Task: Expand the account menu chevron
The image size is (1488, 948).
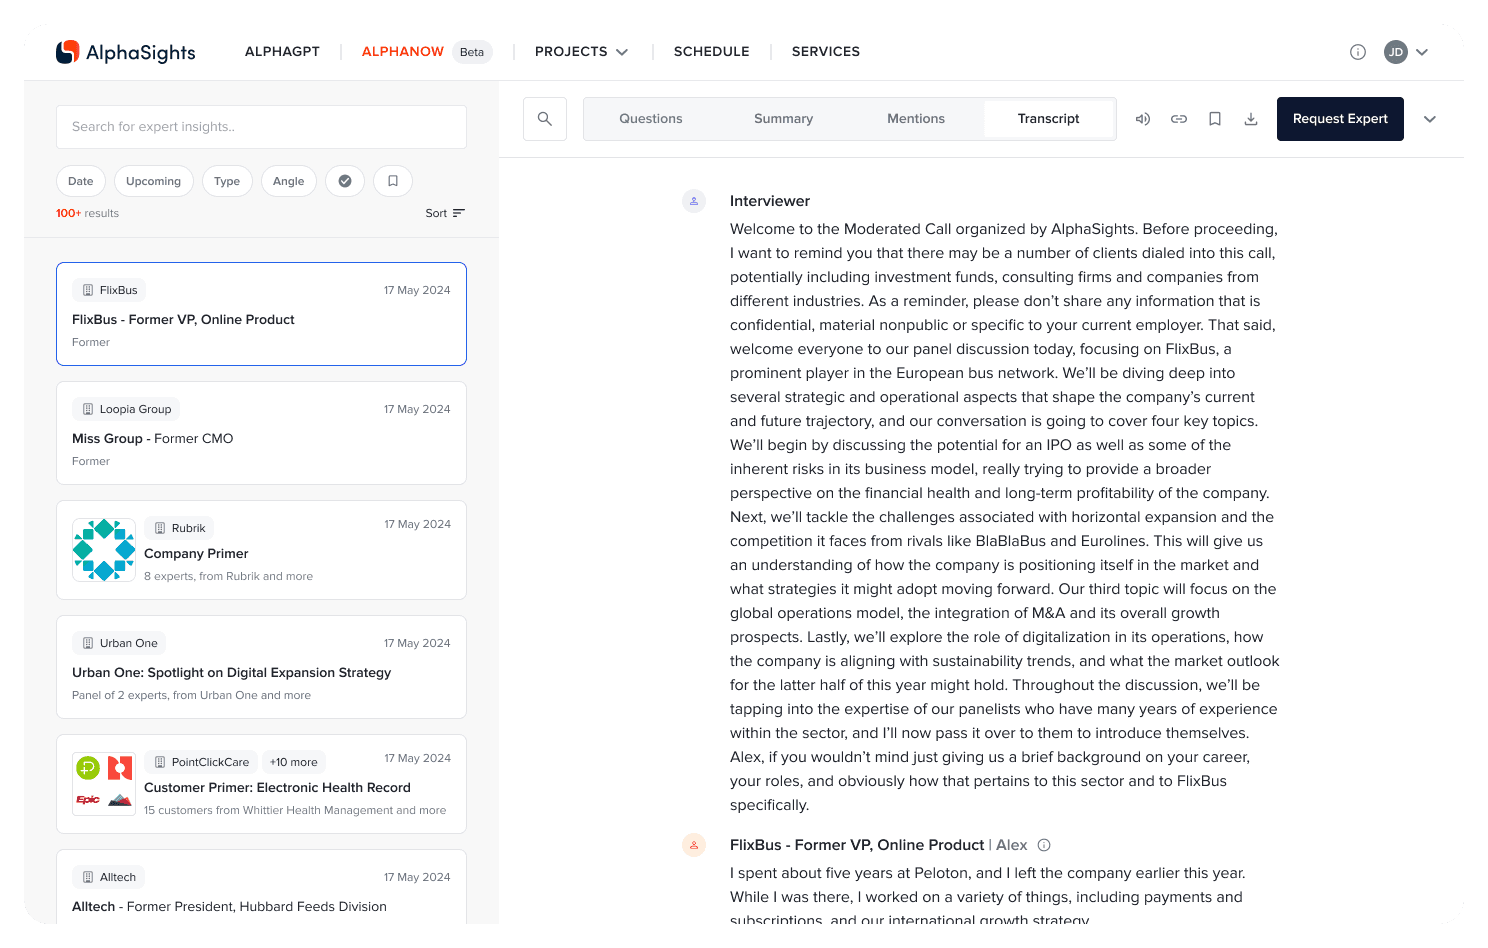Action: coord(1422,52)
